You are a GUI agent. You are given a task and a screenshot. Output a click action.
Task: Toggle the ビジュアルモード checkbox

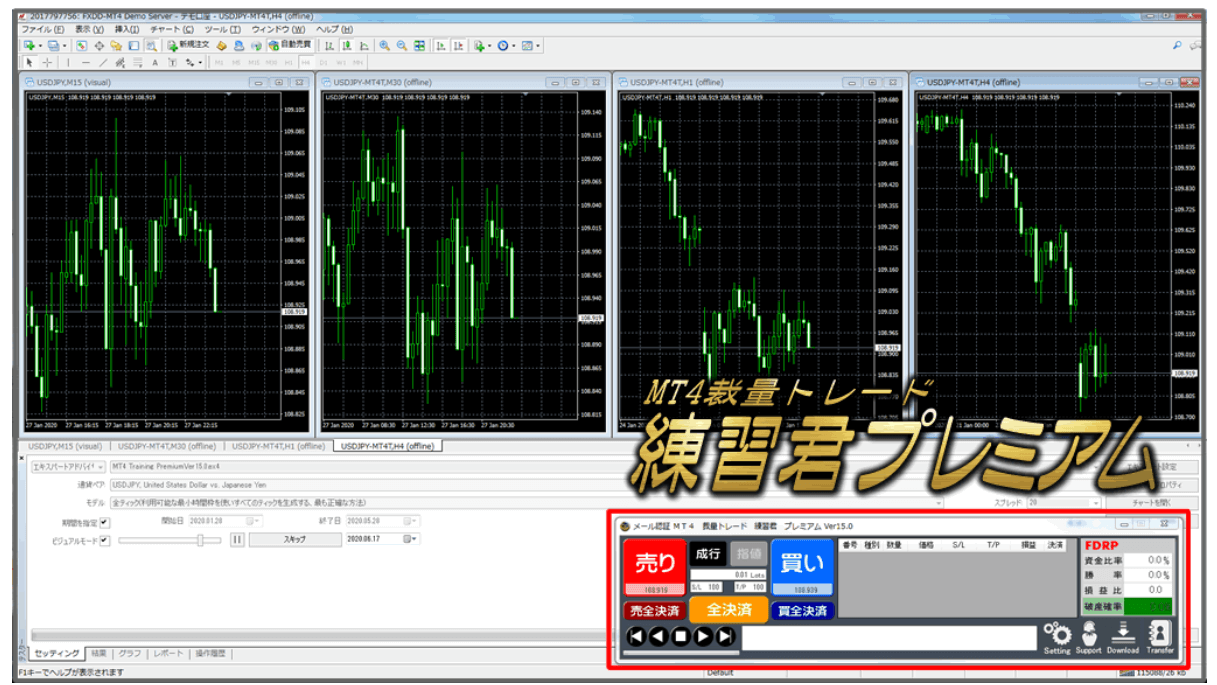(x=104, y=540)
